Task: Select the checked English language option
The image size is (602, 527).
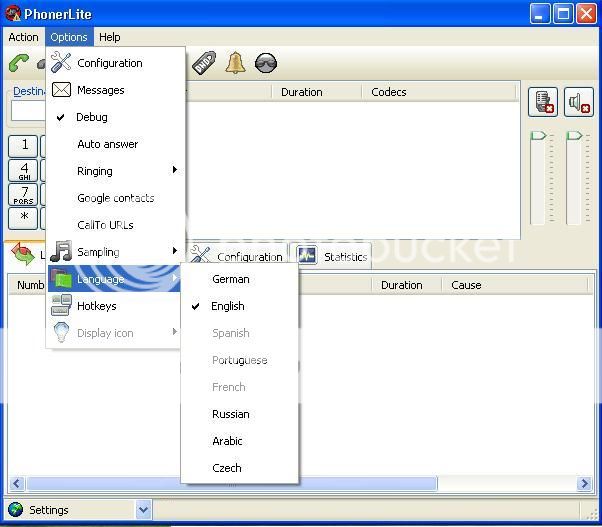Action: click(228, 306)
